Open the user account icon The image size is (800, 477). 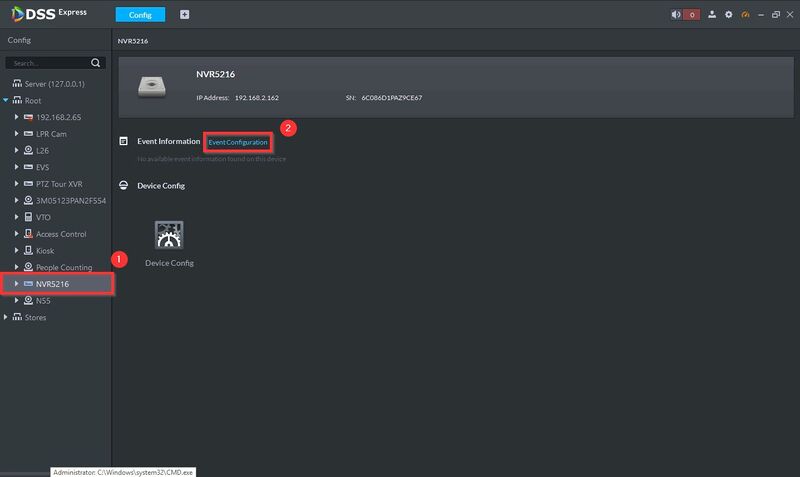(712, 15)
